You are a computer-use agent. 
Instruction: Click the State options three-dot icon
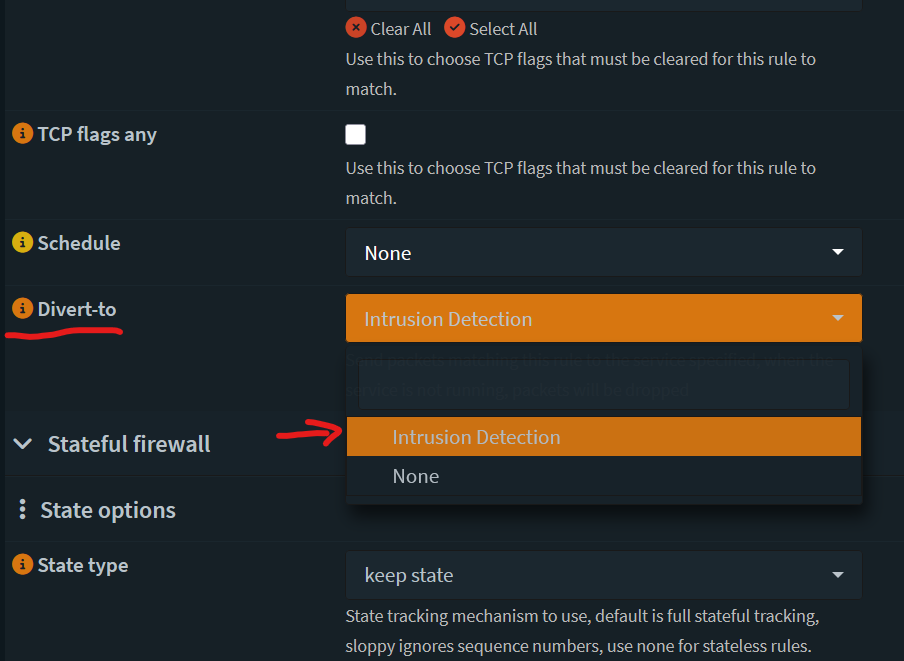pos(22,510)
